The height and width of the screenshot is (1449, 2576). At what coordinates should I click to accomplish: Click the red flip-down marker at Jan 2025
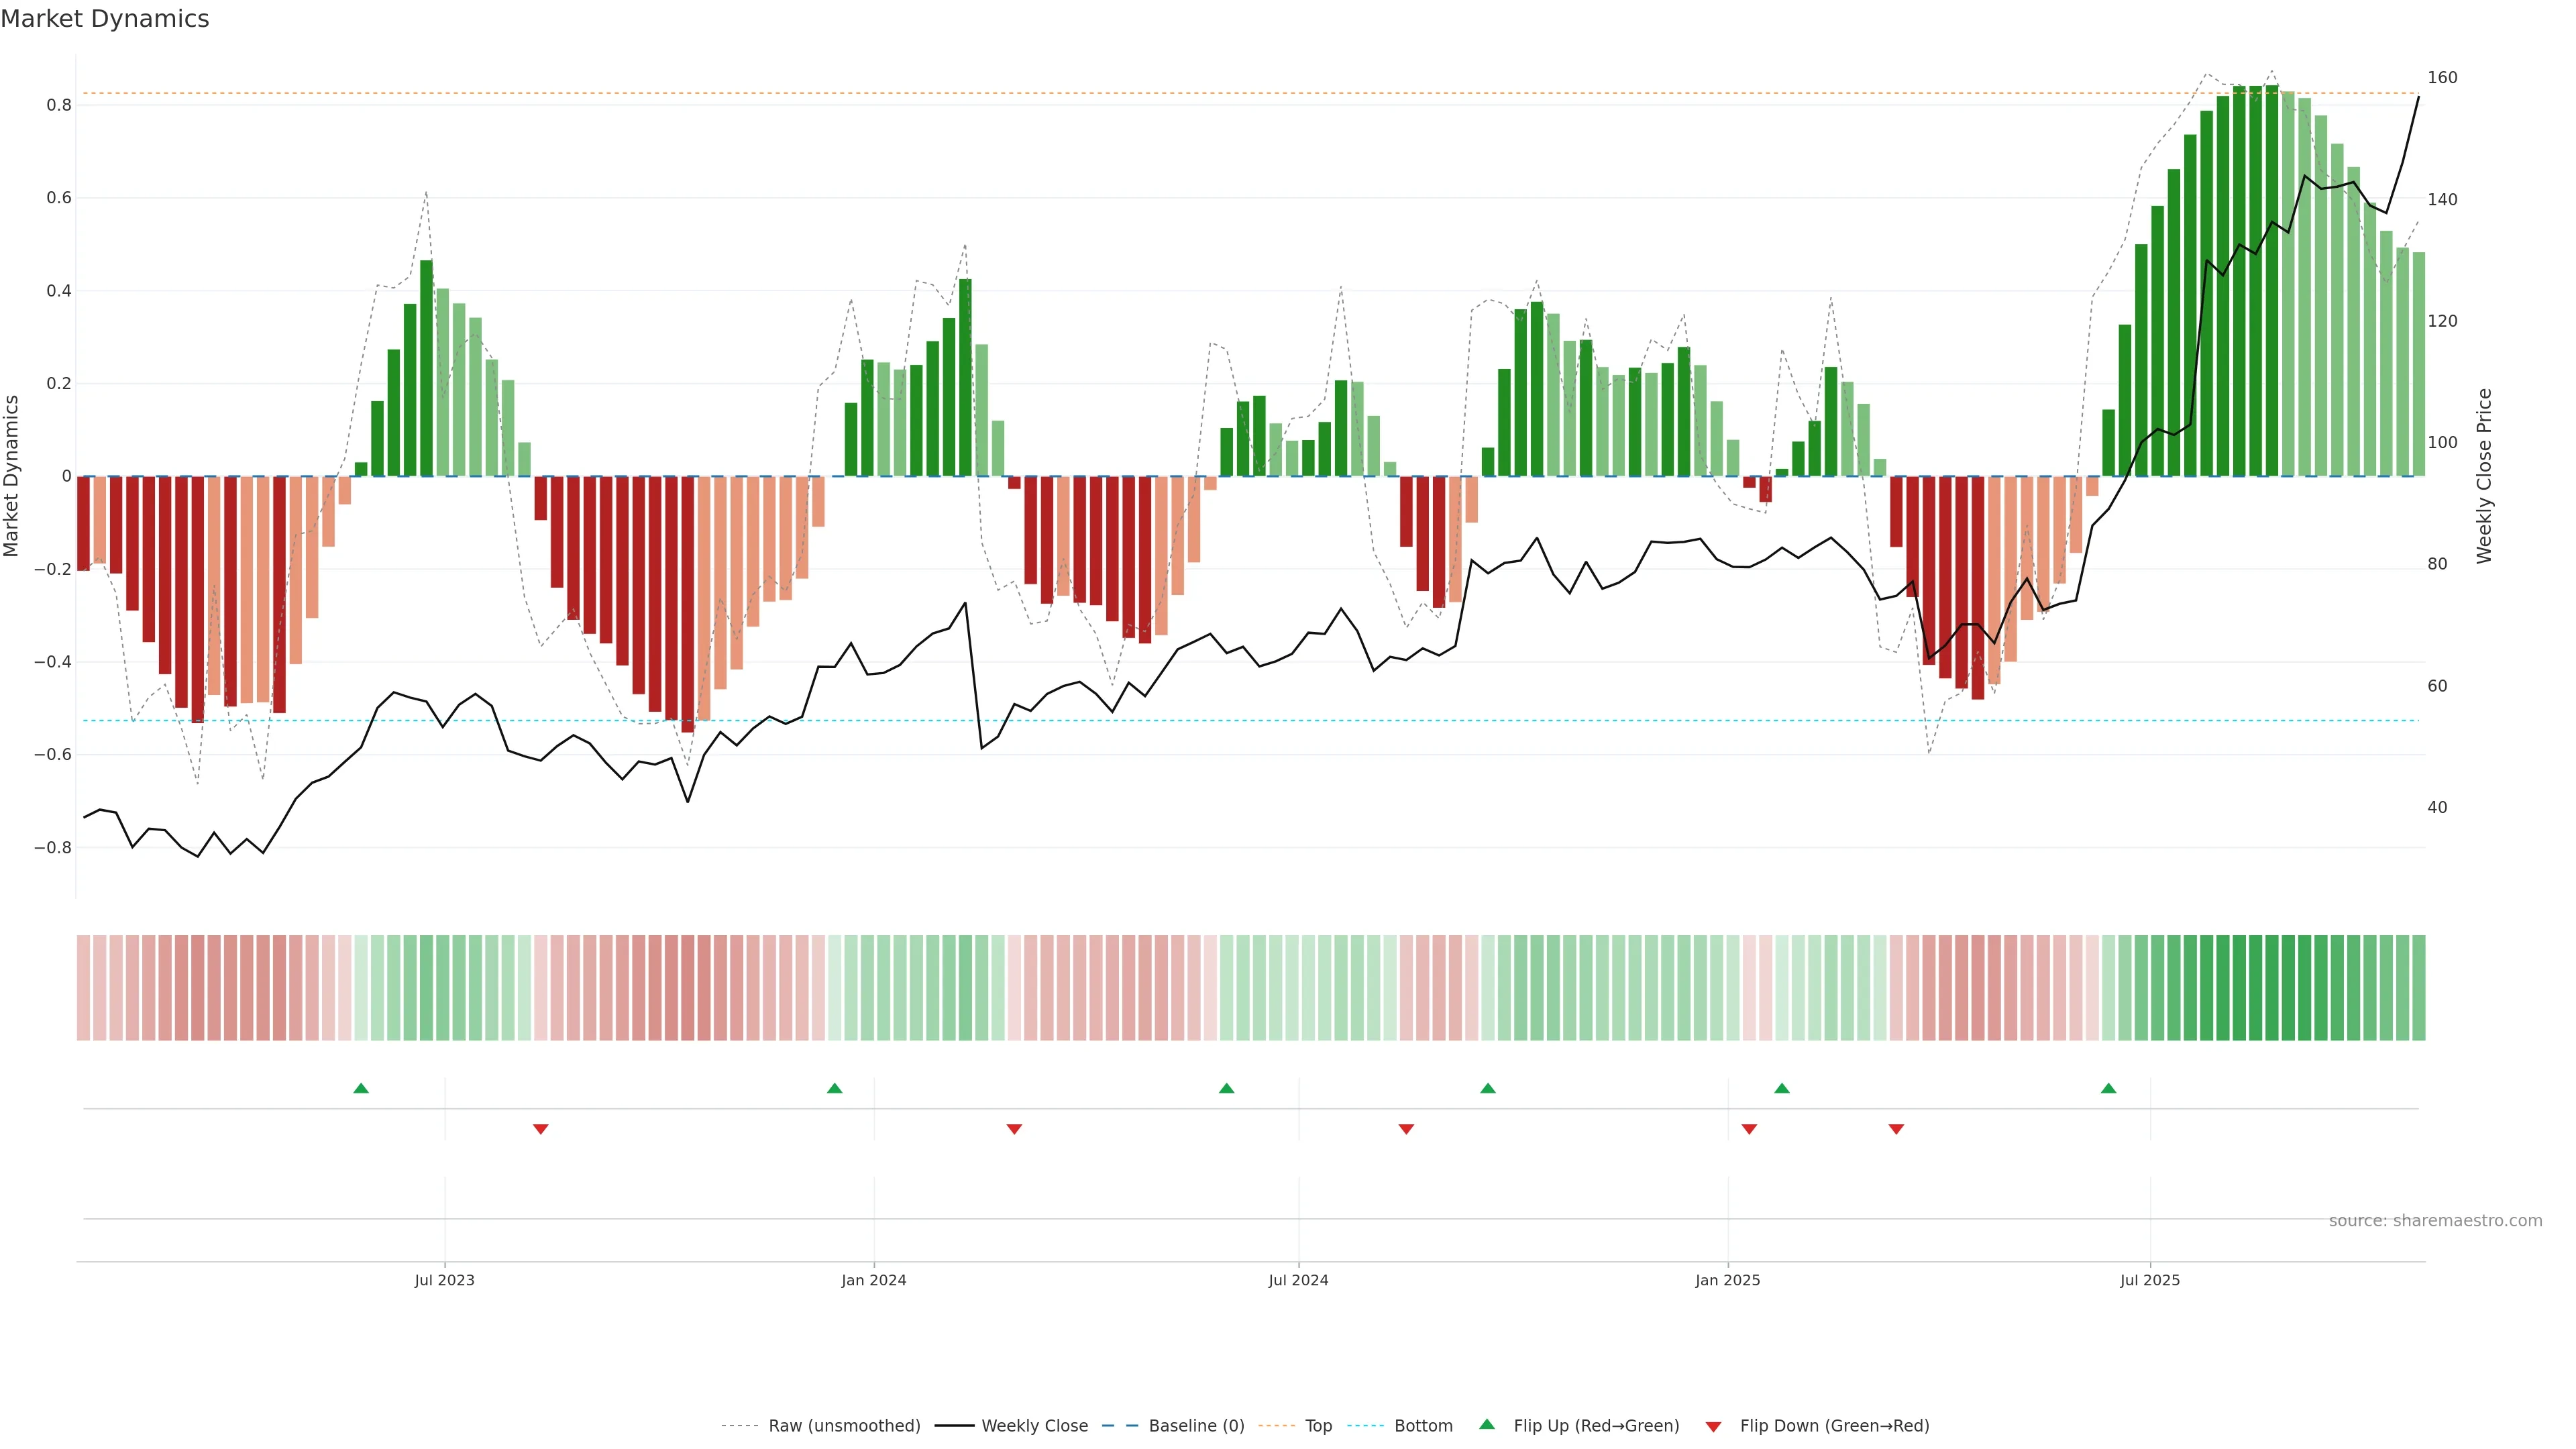pyautogui.click(x=1749, y=1129)
